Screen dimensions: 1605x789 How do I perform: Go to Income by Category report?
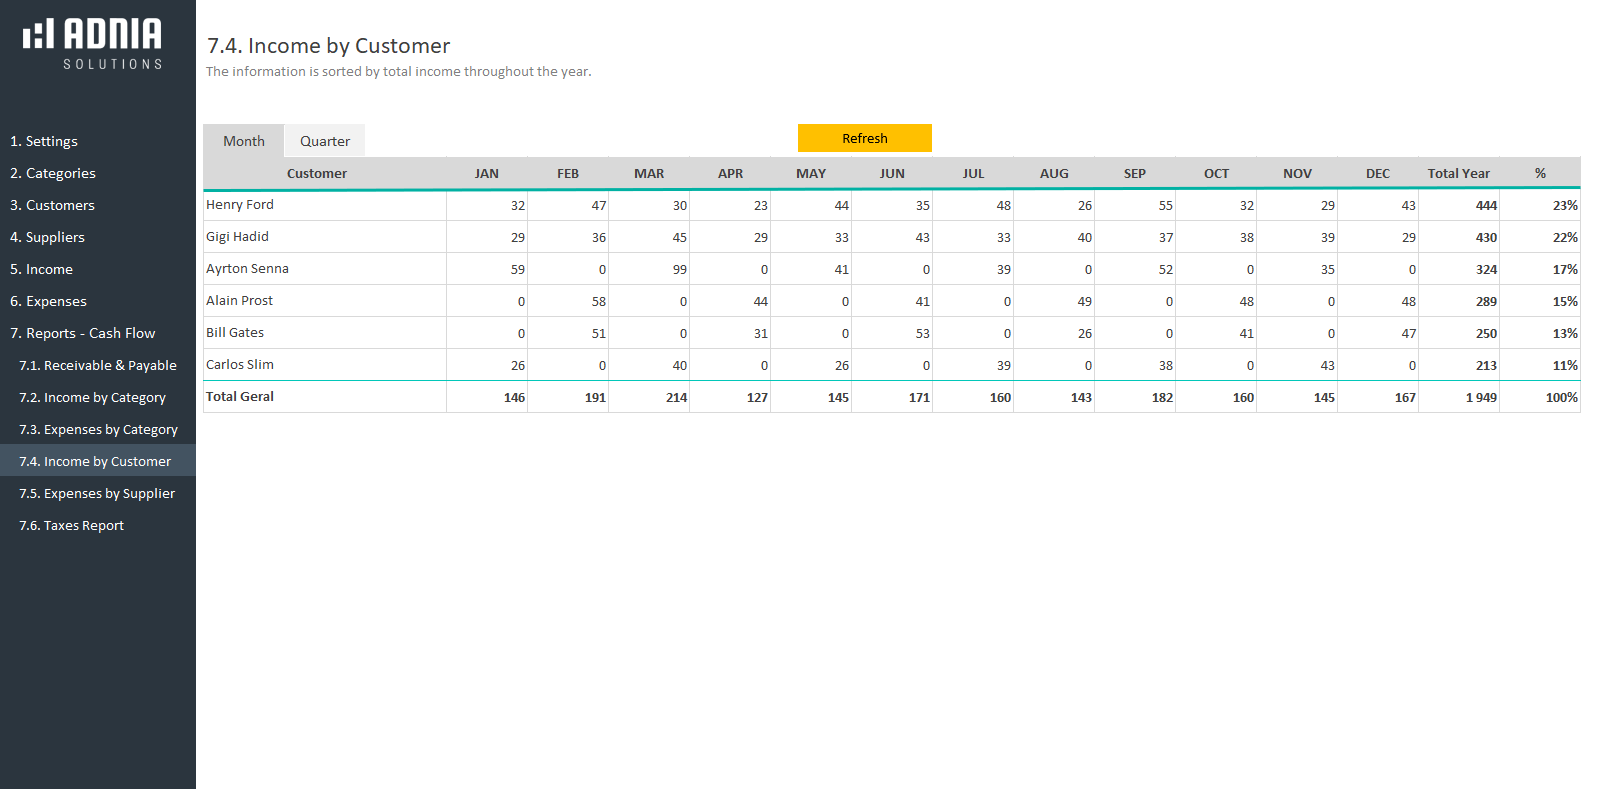(x=92, y=397)
